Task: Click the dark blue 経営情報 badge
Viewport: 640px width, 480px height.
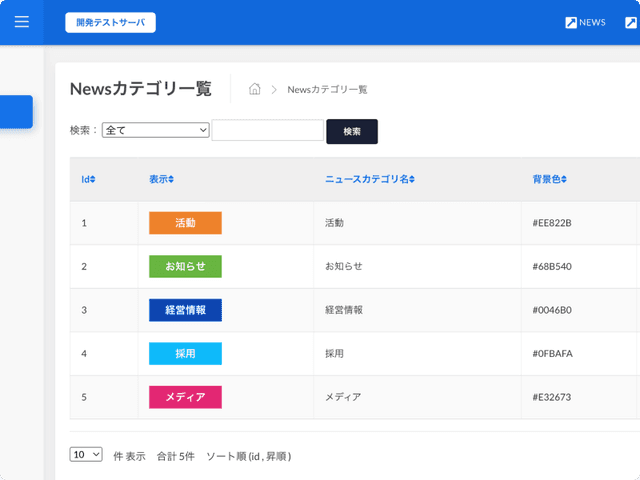Action: click(x=185, y=310)
